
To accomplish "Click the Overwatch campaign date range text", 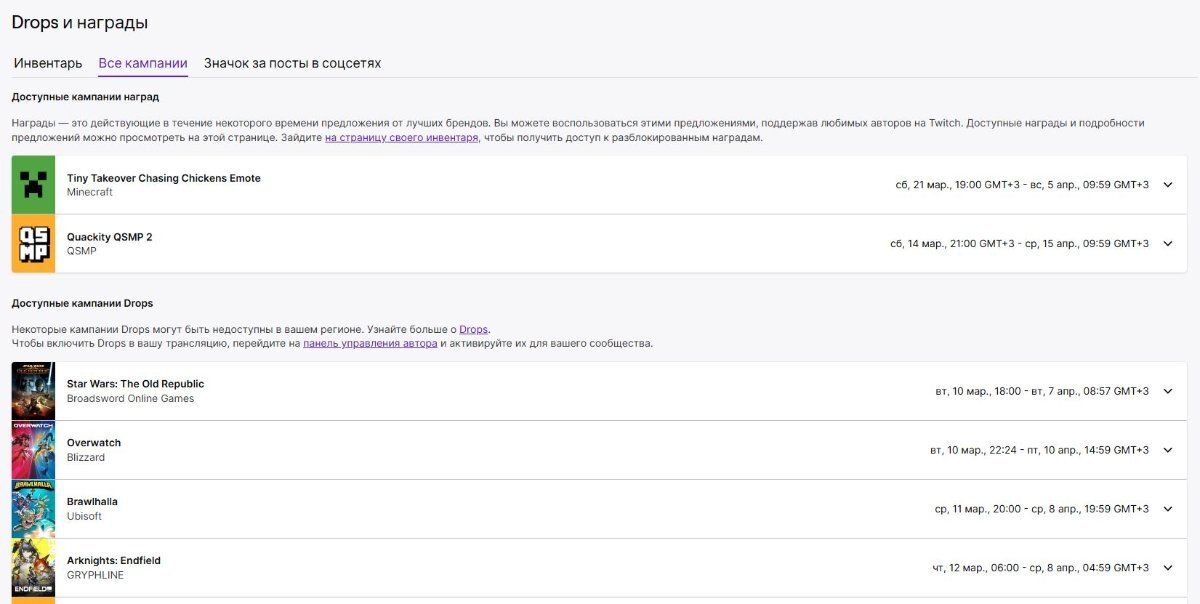I will (1040, 450).
